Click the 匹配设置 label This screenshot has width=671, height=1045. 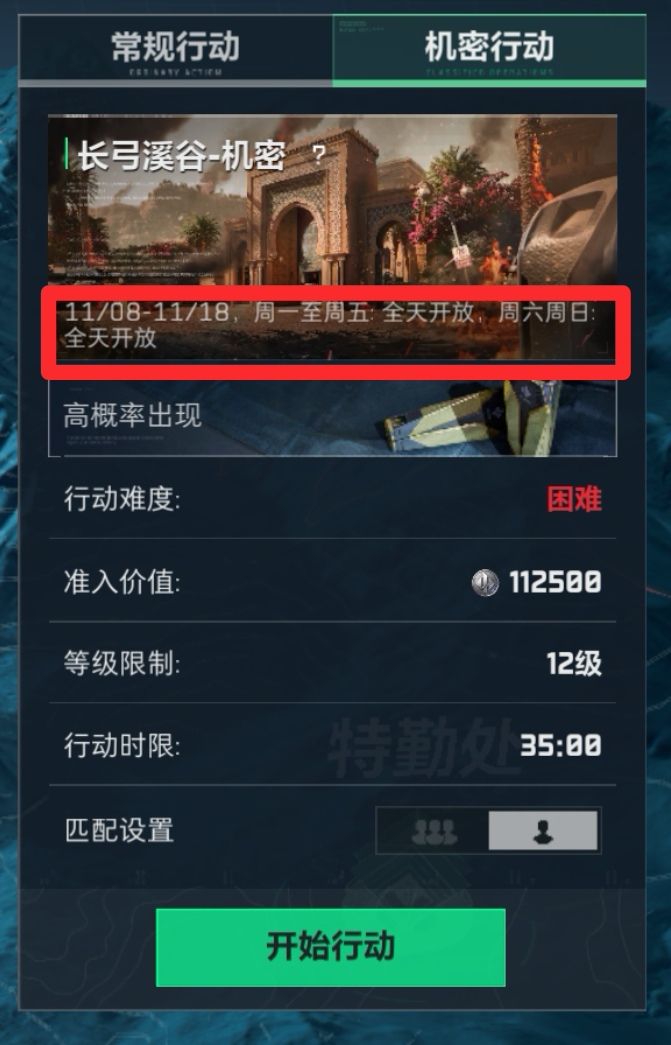pyautogui.click(x=119, y=830)
